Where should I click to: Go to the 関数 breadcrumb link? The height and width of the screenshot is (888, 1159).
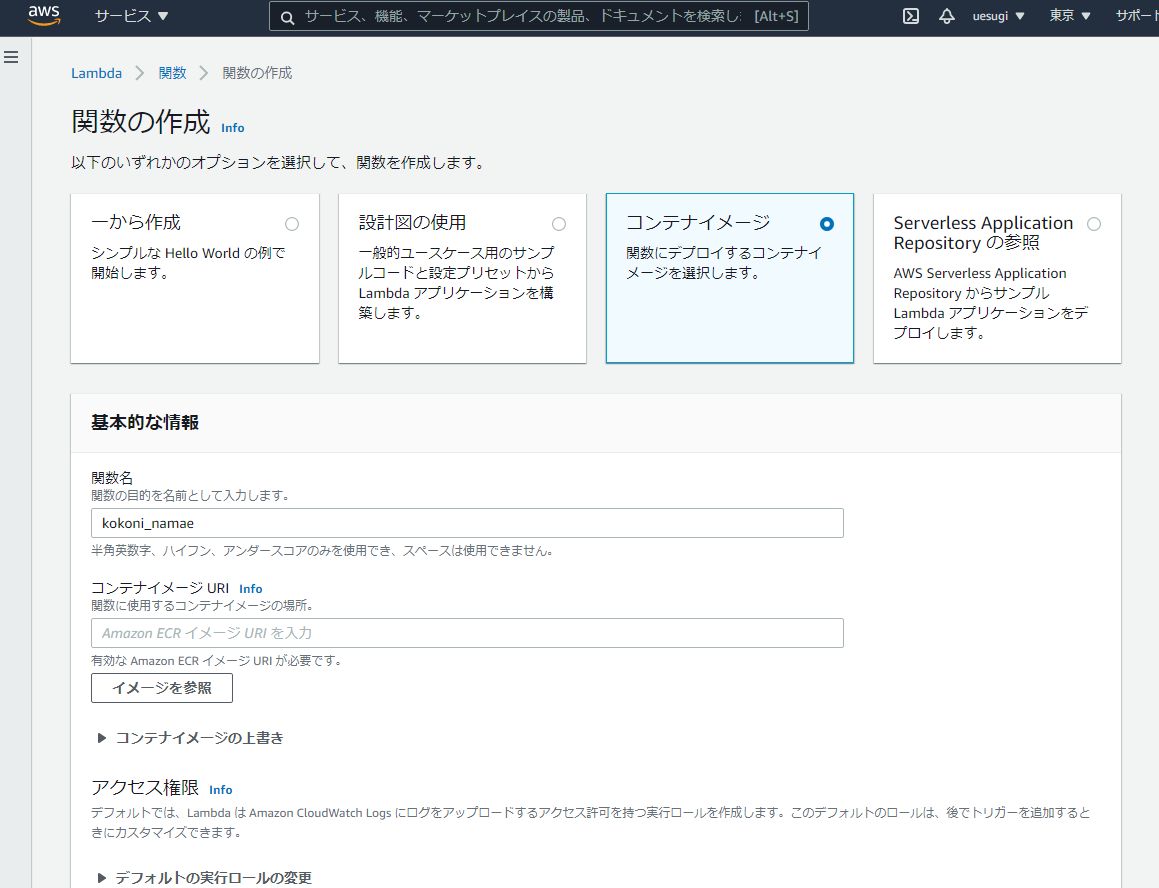[172, 73]
